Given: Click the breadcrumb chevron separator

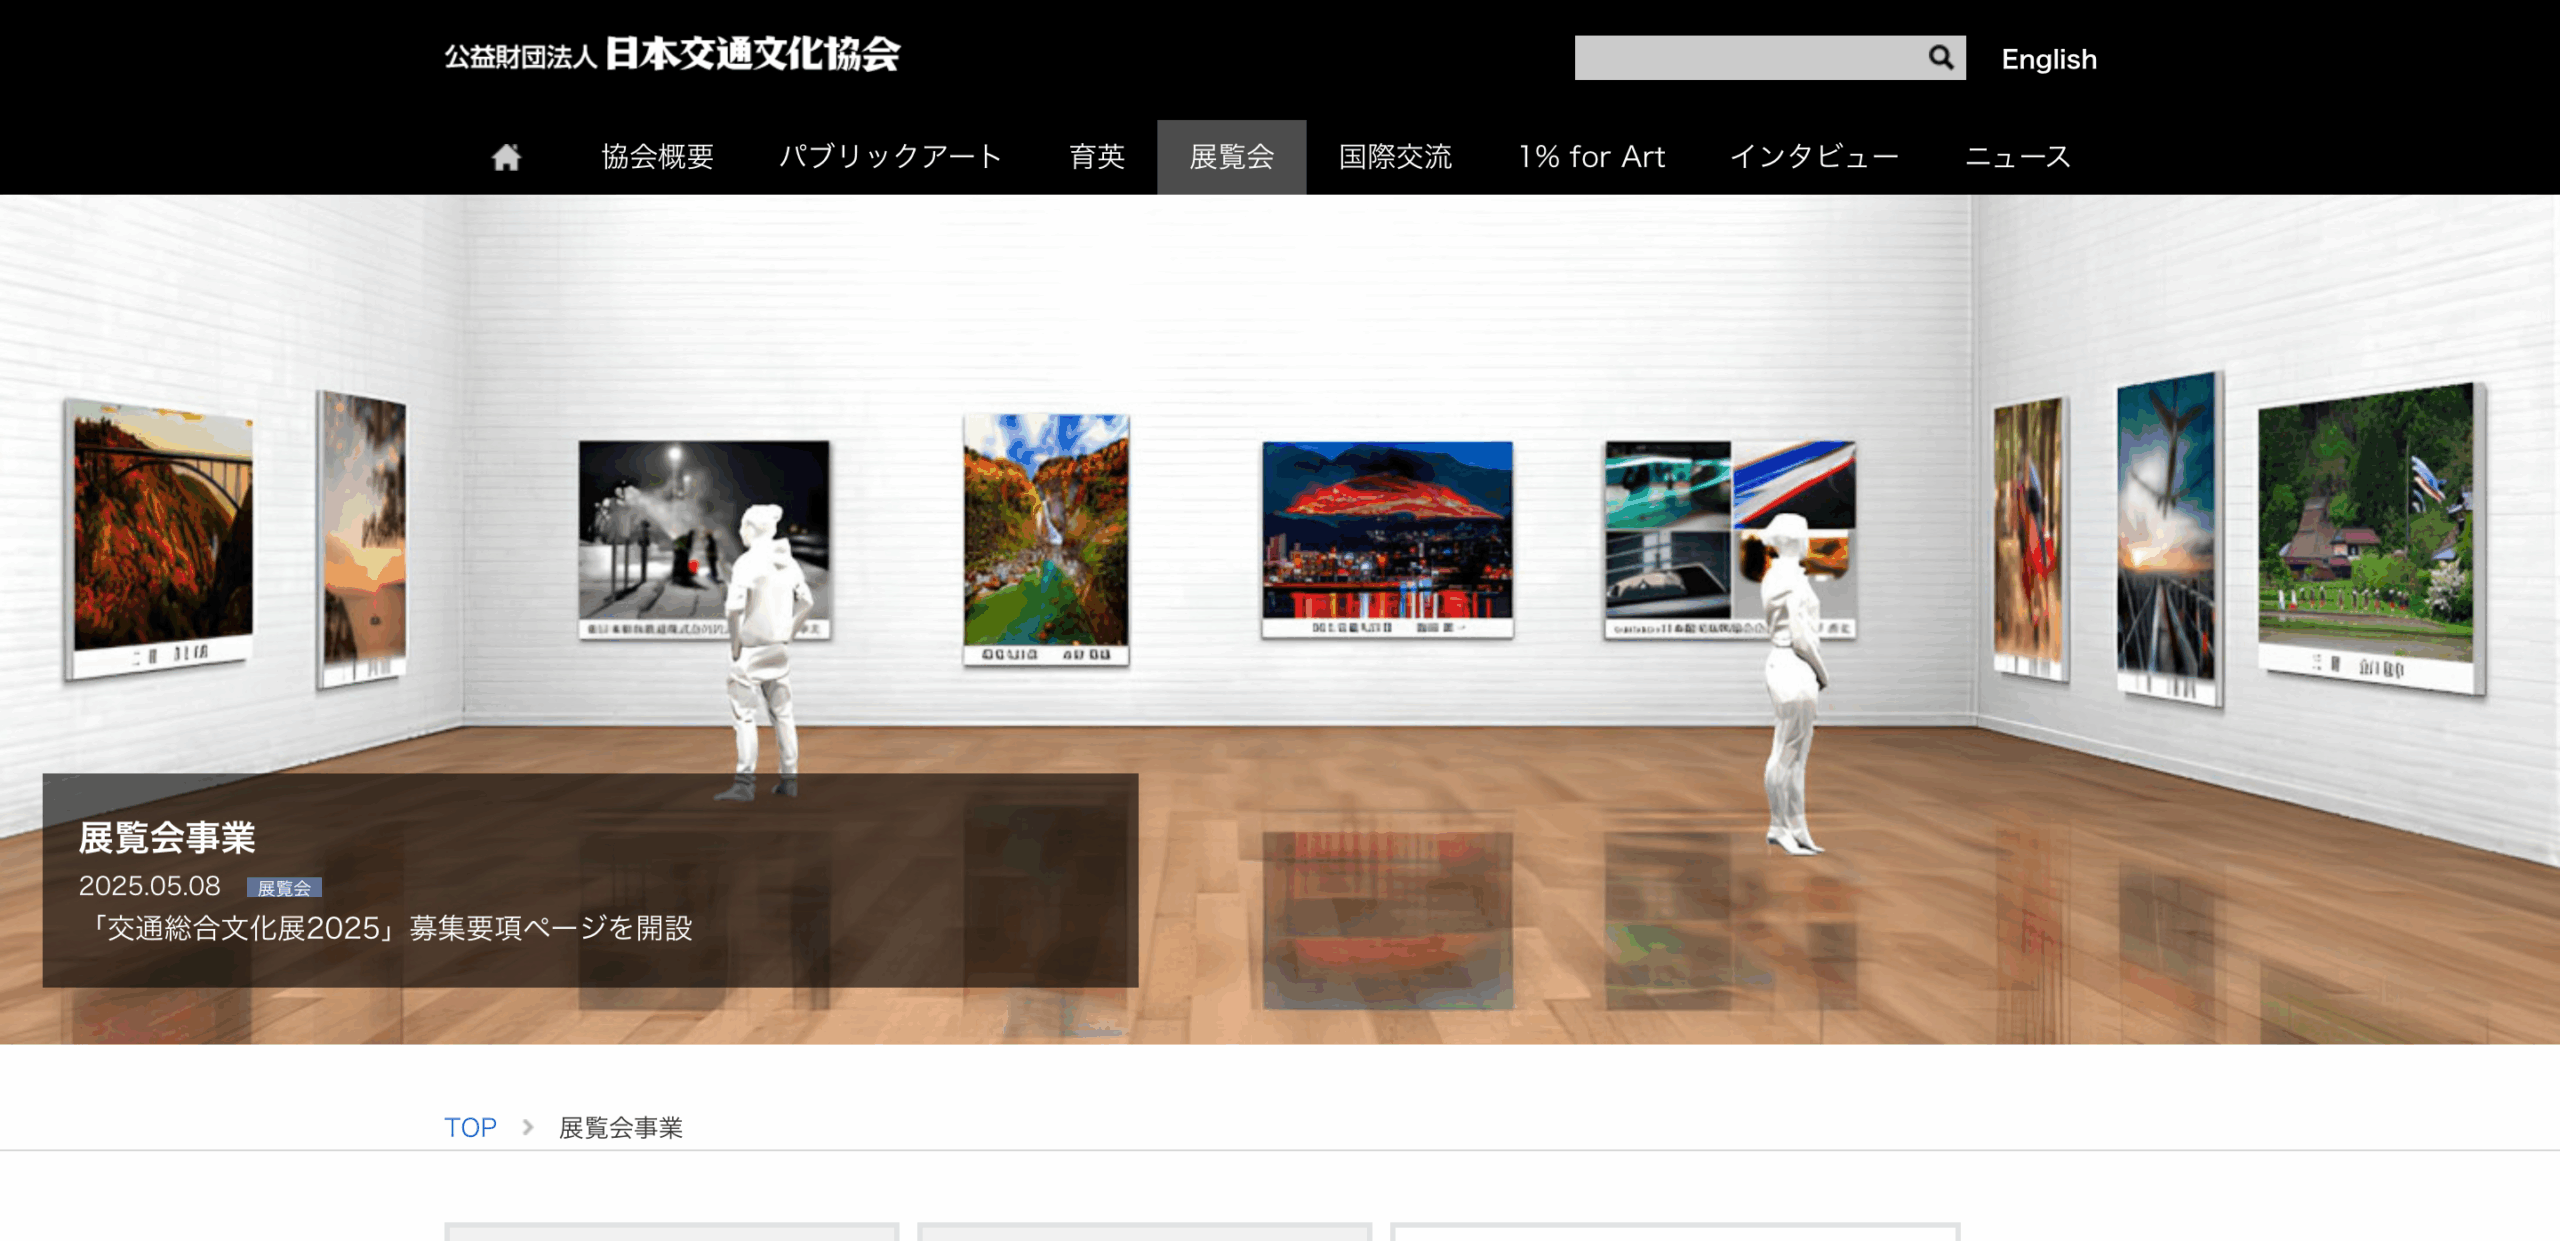Looking at the screenshot, I should [x=527, y=1127].
